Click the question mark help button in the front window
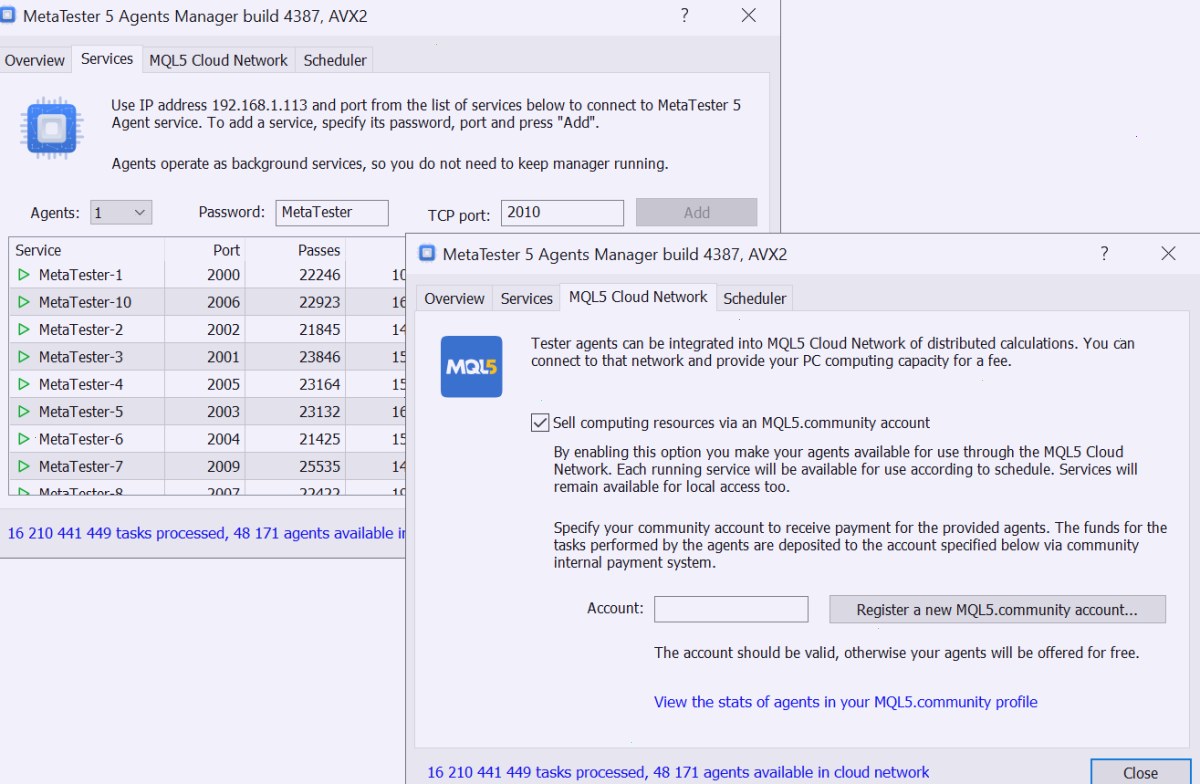Viewport: 1200px width, 784px height. click(x=1104, y=254)
